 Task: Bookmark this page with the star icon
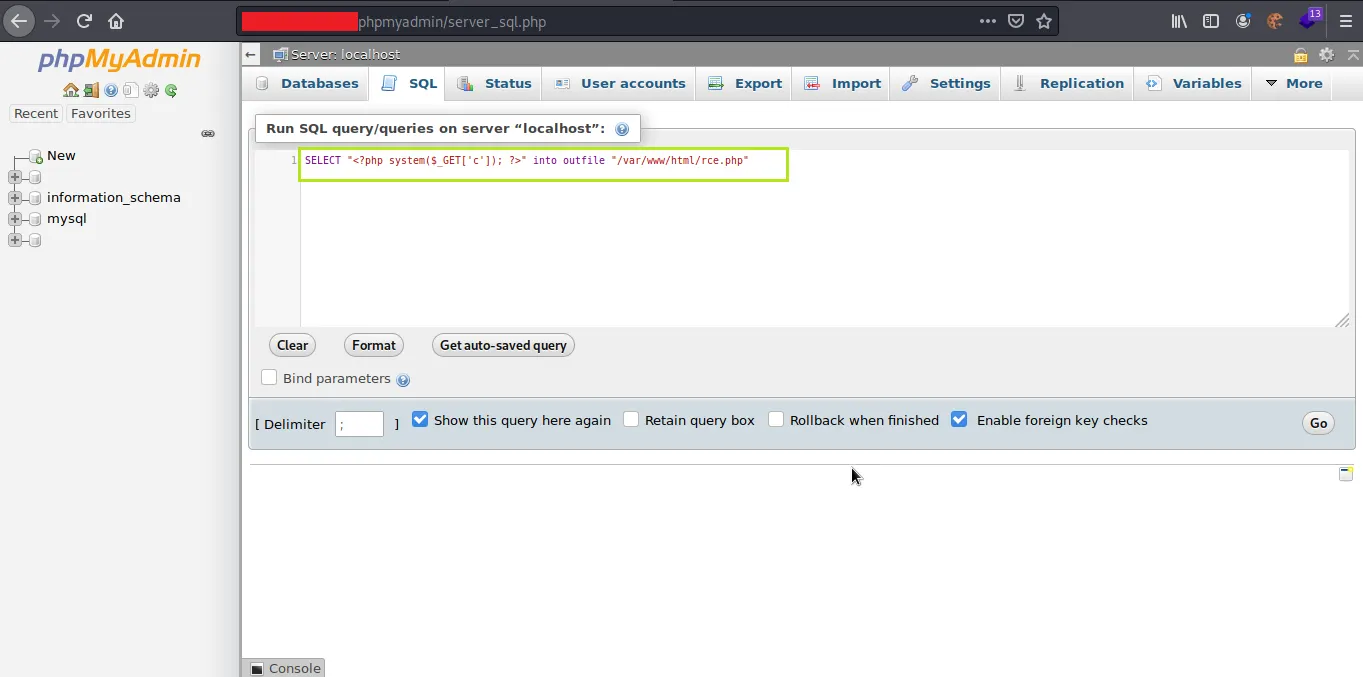tap(1044, 21)
